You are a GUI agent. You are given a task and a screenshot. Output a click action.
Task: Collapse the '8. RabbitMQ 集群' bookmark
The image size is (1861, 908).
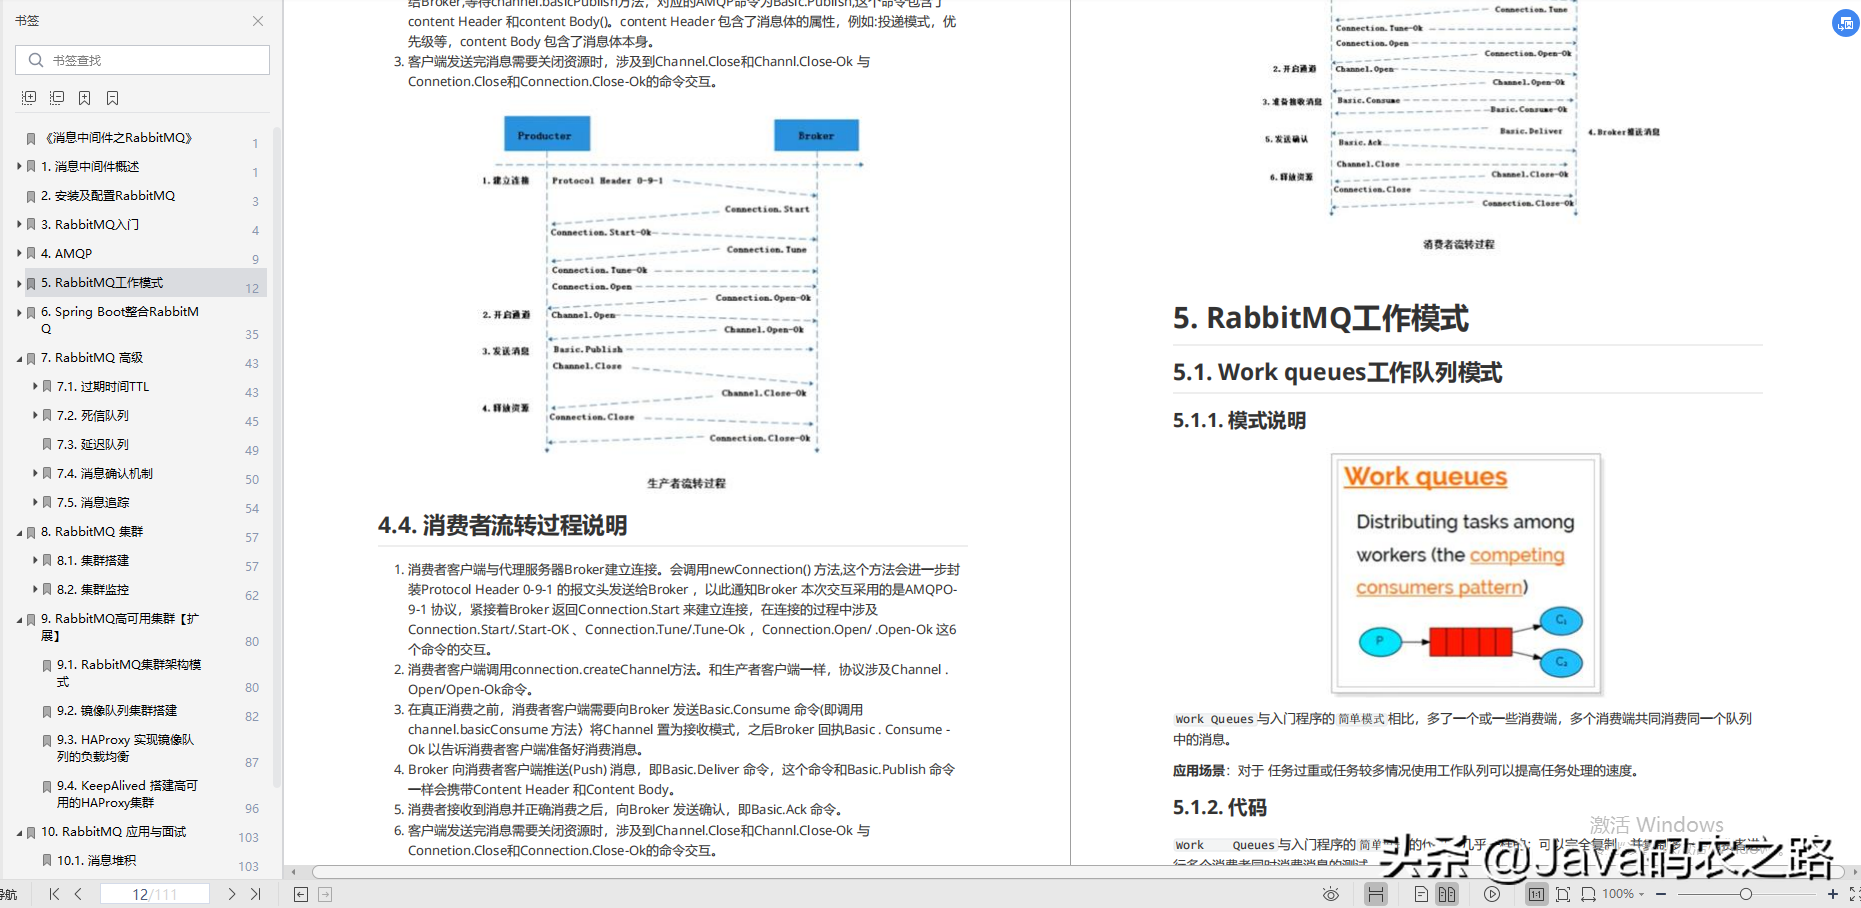coord(19,532)
